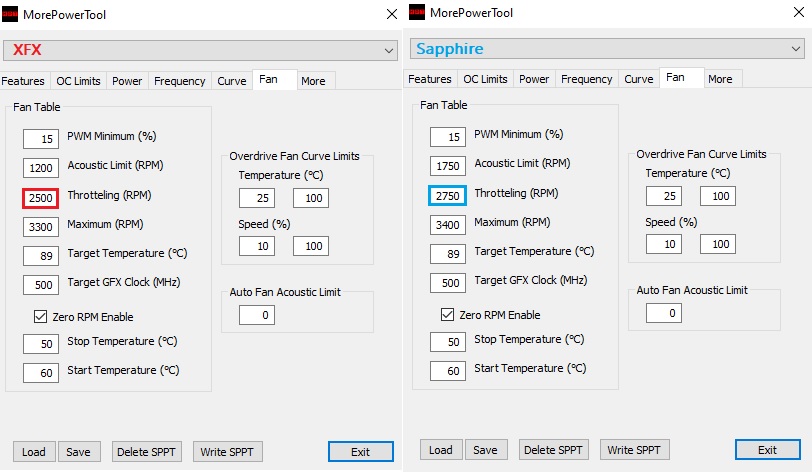Select Power tab in Sapphire window
This screenshot has height=472, width=812.
point(534,79)
